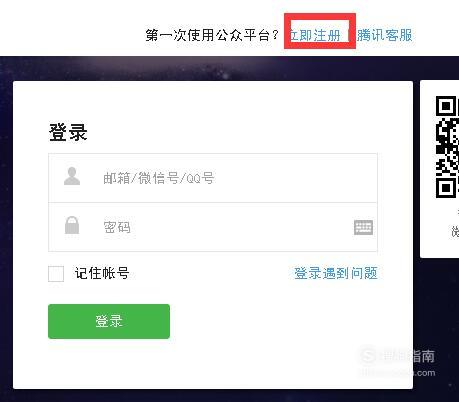Tick the 记住帐号 checkbox
459x402 pixels.
tap(56, 274)
